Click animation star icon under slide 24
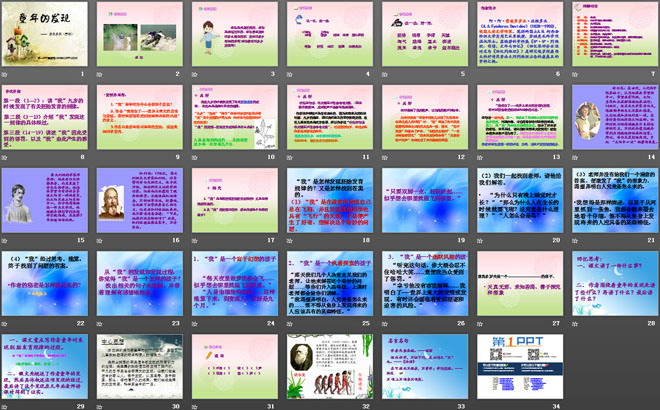Image resolution: width=660 pixels, height=410 pixels. point(195,324)
